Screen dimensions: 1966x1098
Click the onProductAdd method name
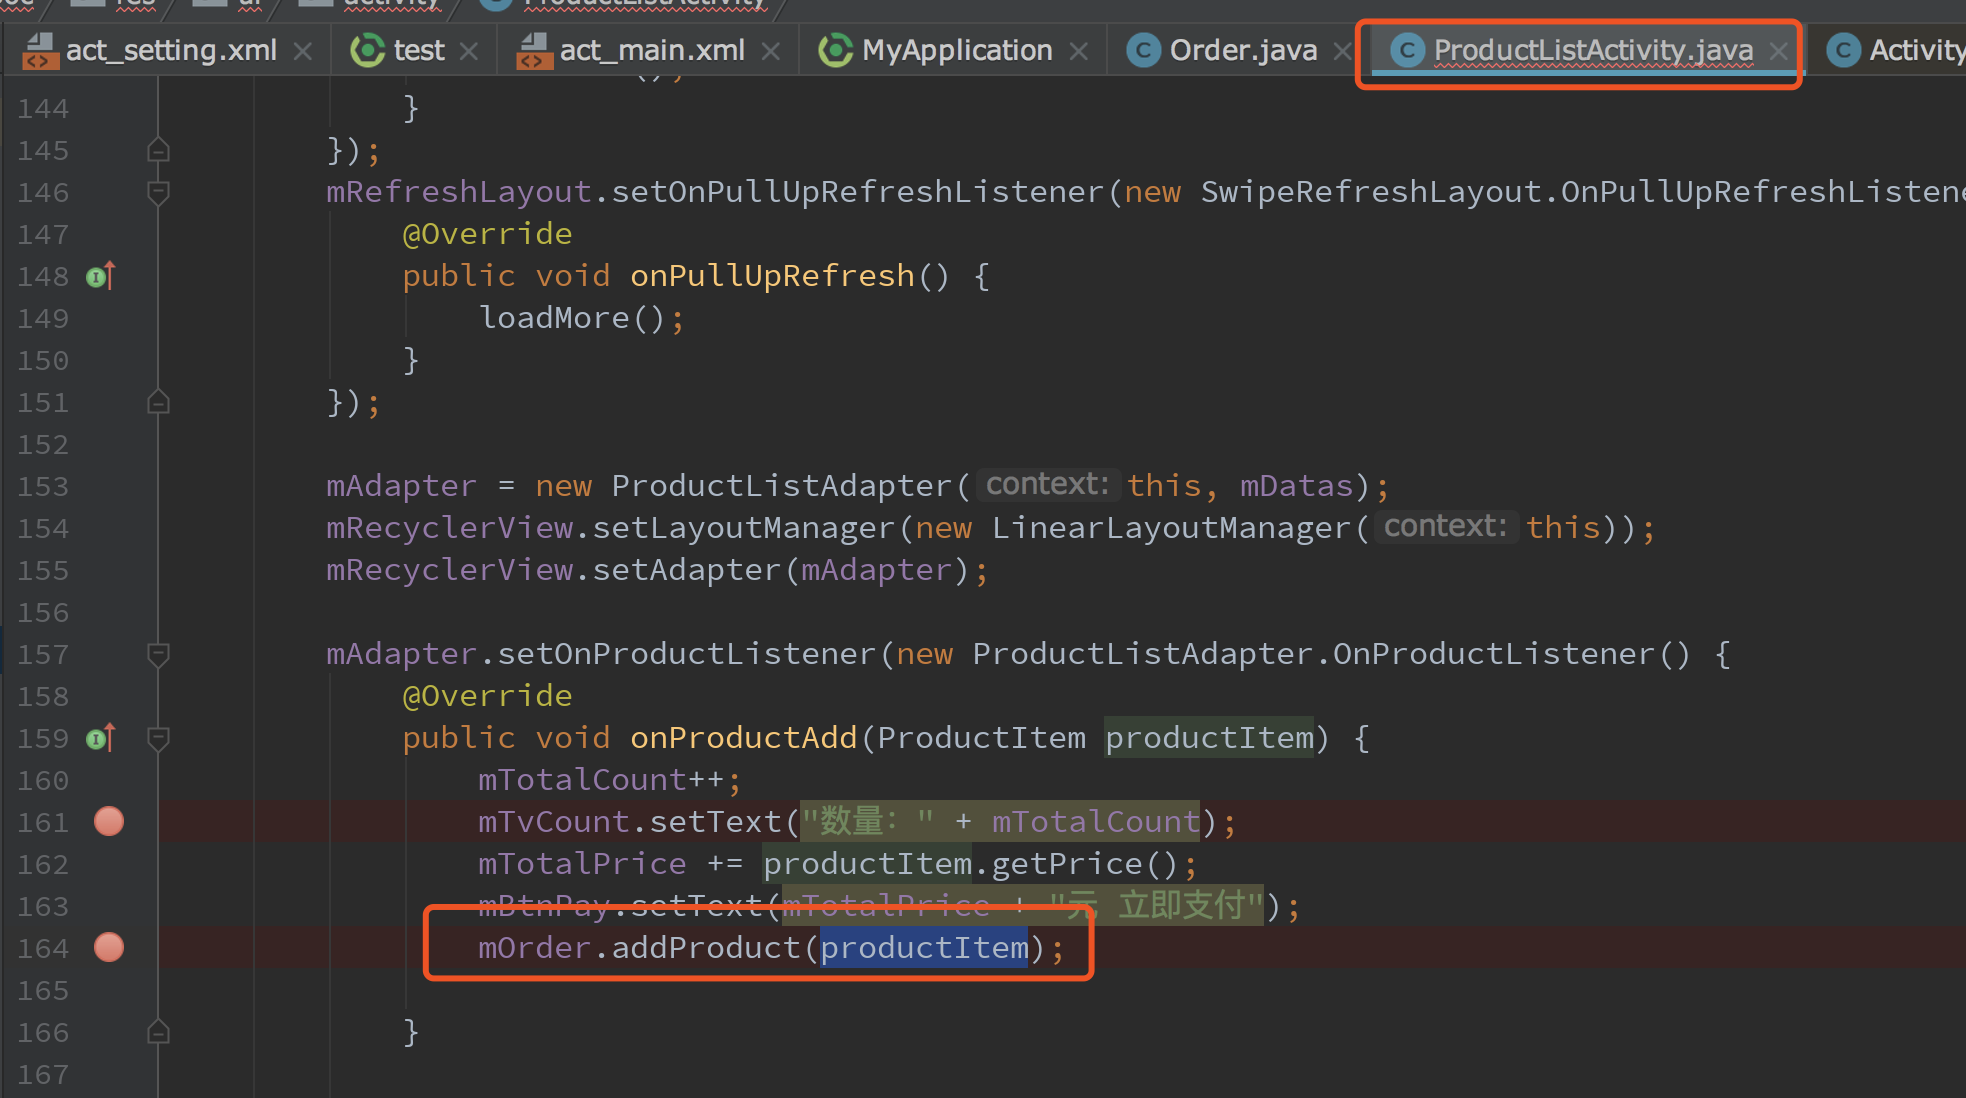pyautogui.click(x=743, y=738)
